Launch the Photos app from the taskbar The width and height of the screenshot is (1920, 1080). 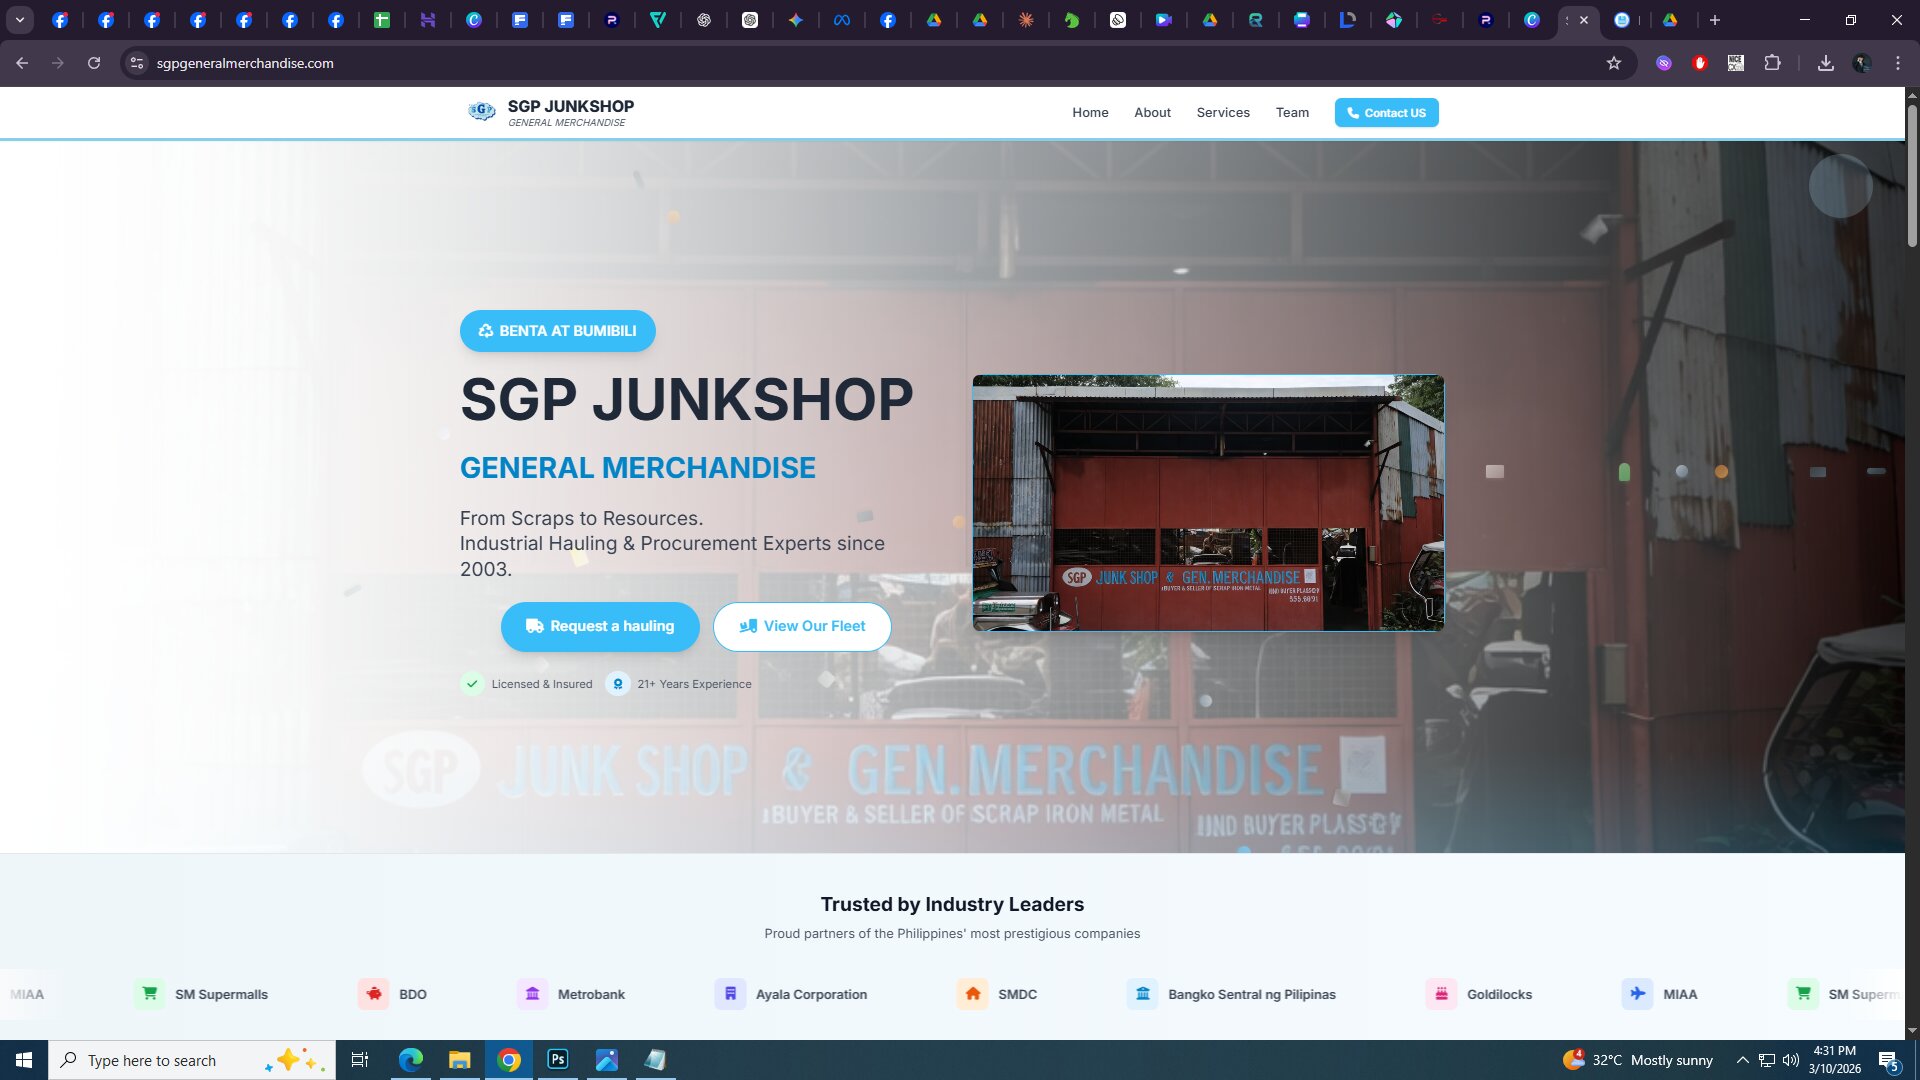coord(606,1060)
